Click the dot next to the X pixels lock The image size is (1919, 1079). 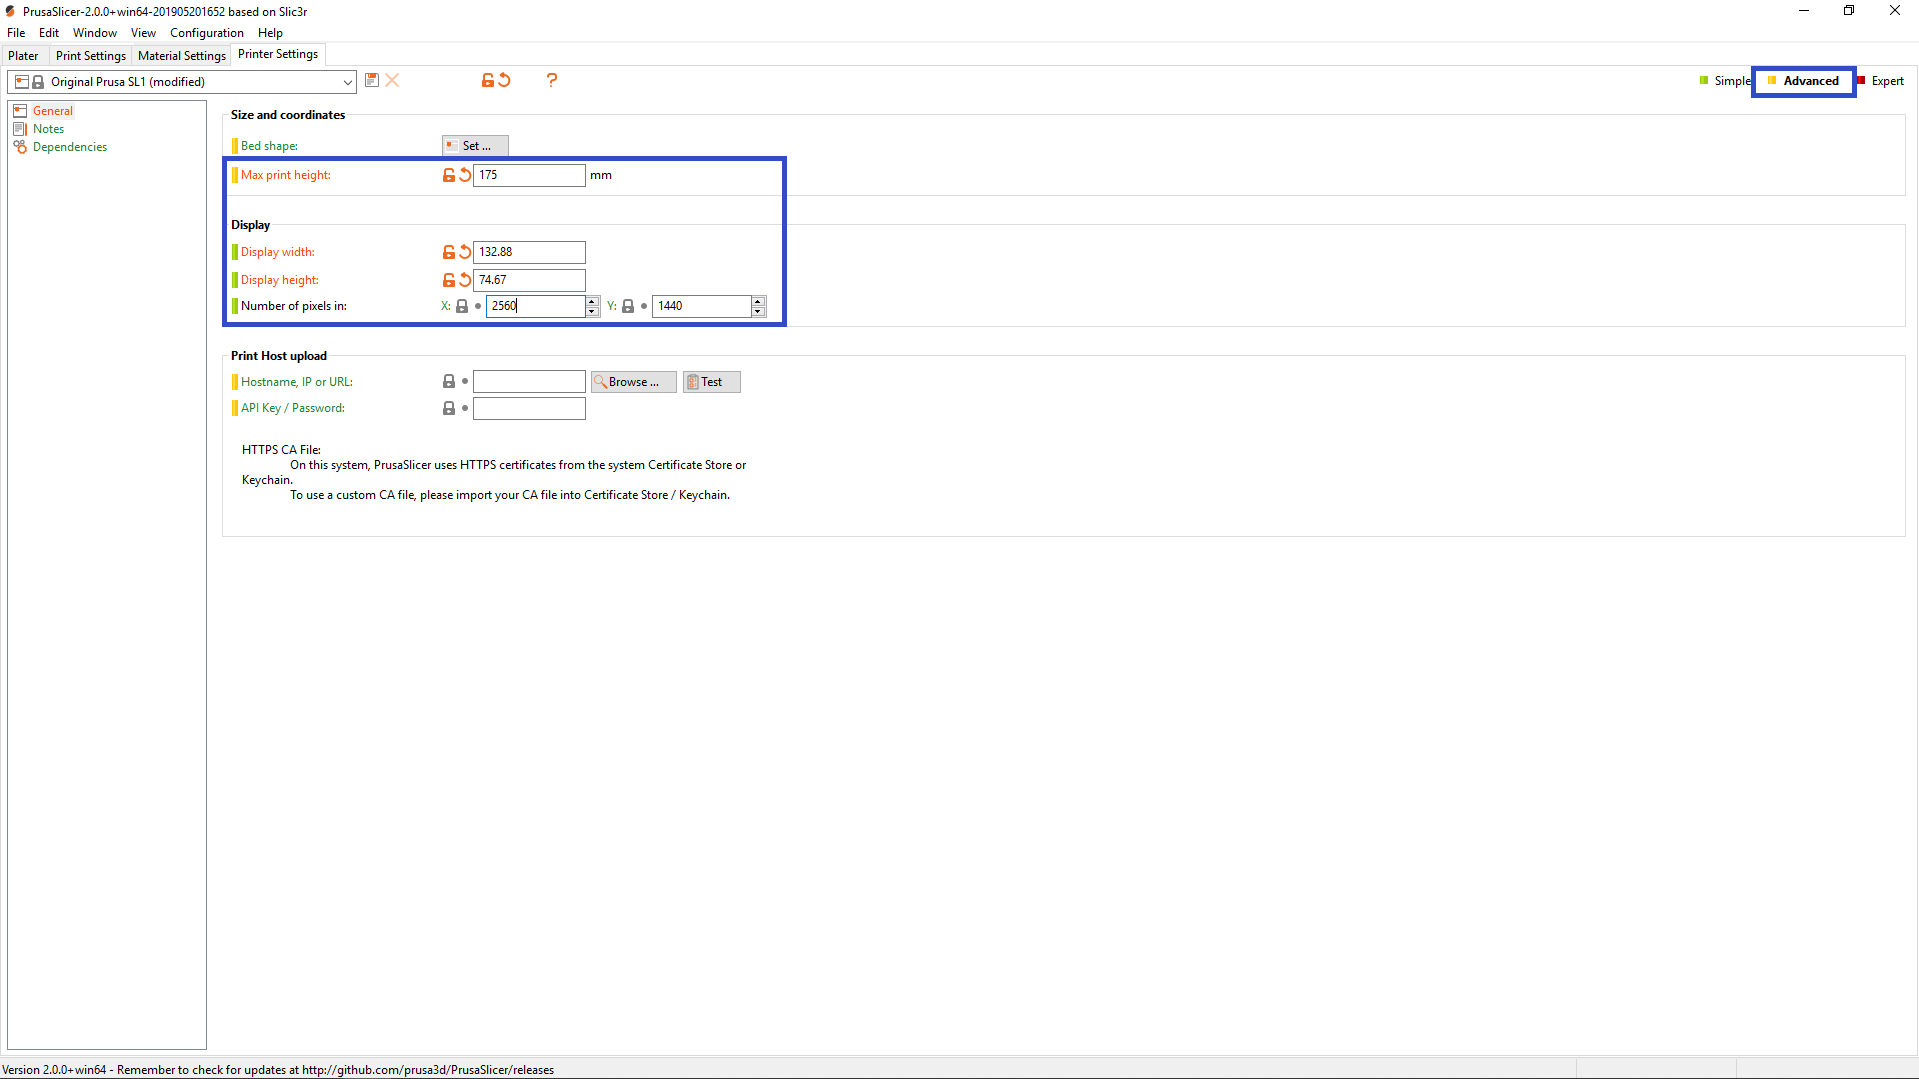[x=478, y=306]
